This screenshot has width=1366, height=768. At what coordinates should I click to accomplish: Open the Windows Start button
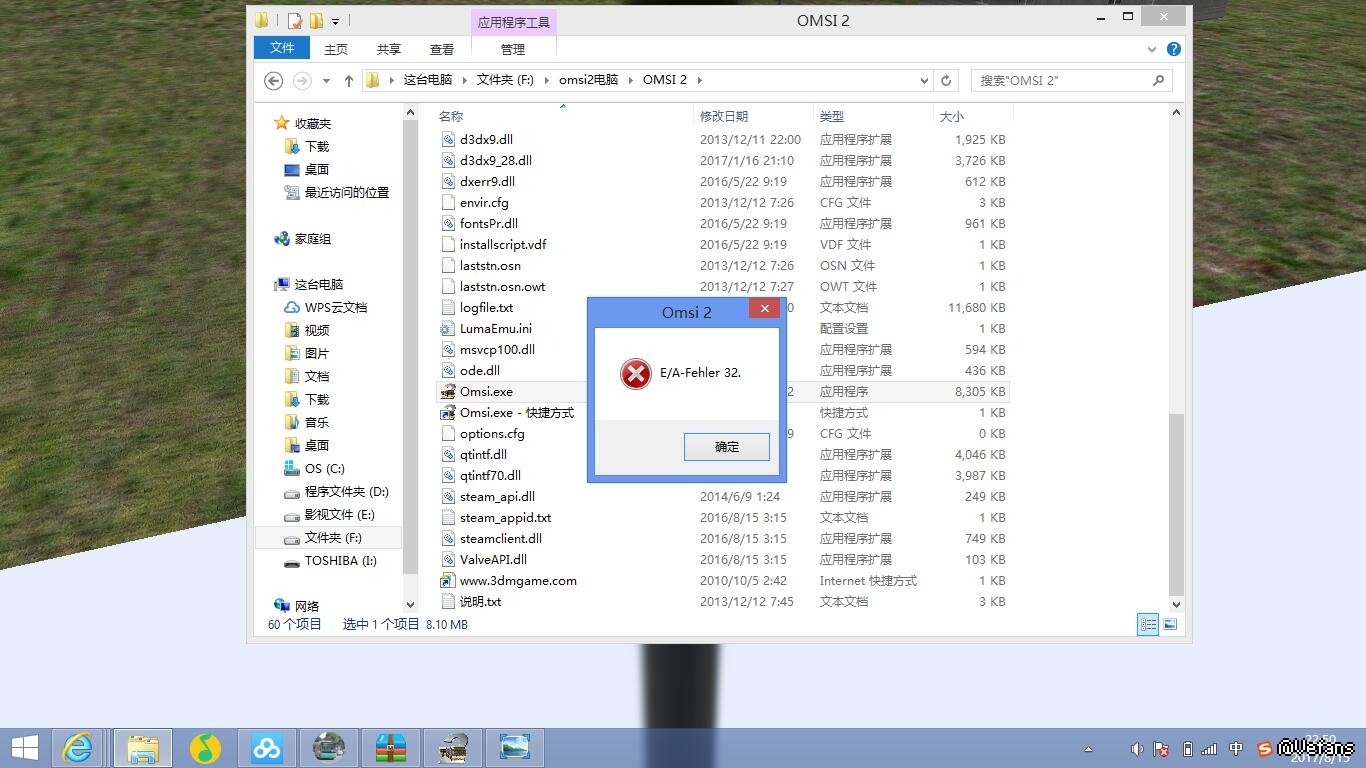point(24,748)
